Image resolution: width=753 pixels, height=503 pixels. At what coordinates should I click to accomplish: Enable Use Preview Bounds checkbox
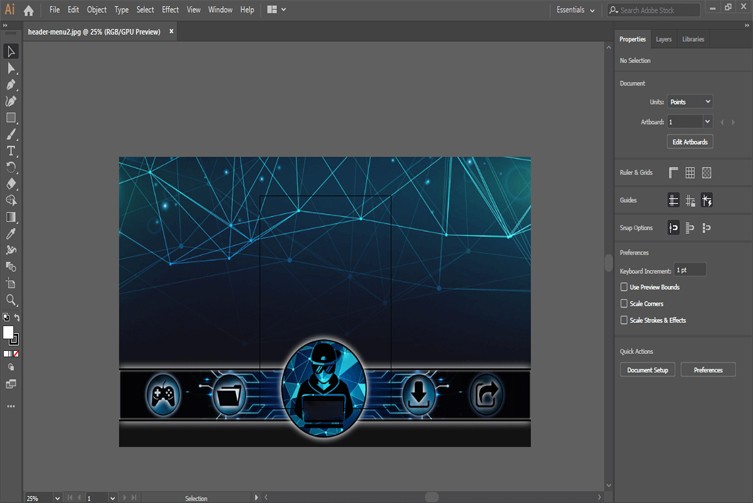click(x=624, y=287)
